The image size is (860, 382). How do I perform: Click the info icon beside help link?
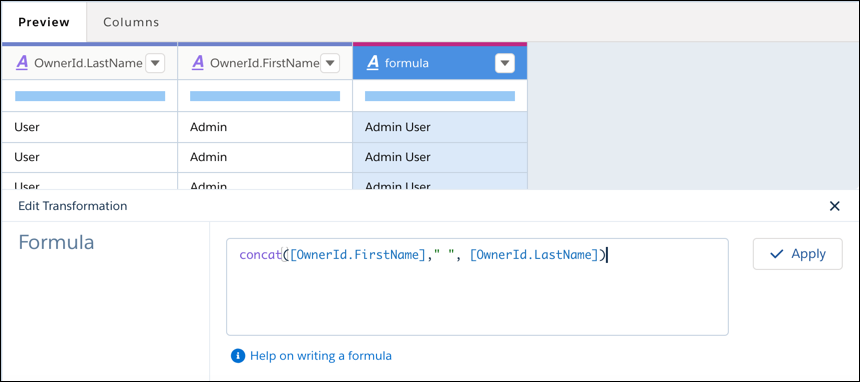click(x=237, y=356)
